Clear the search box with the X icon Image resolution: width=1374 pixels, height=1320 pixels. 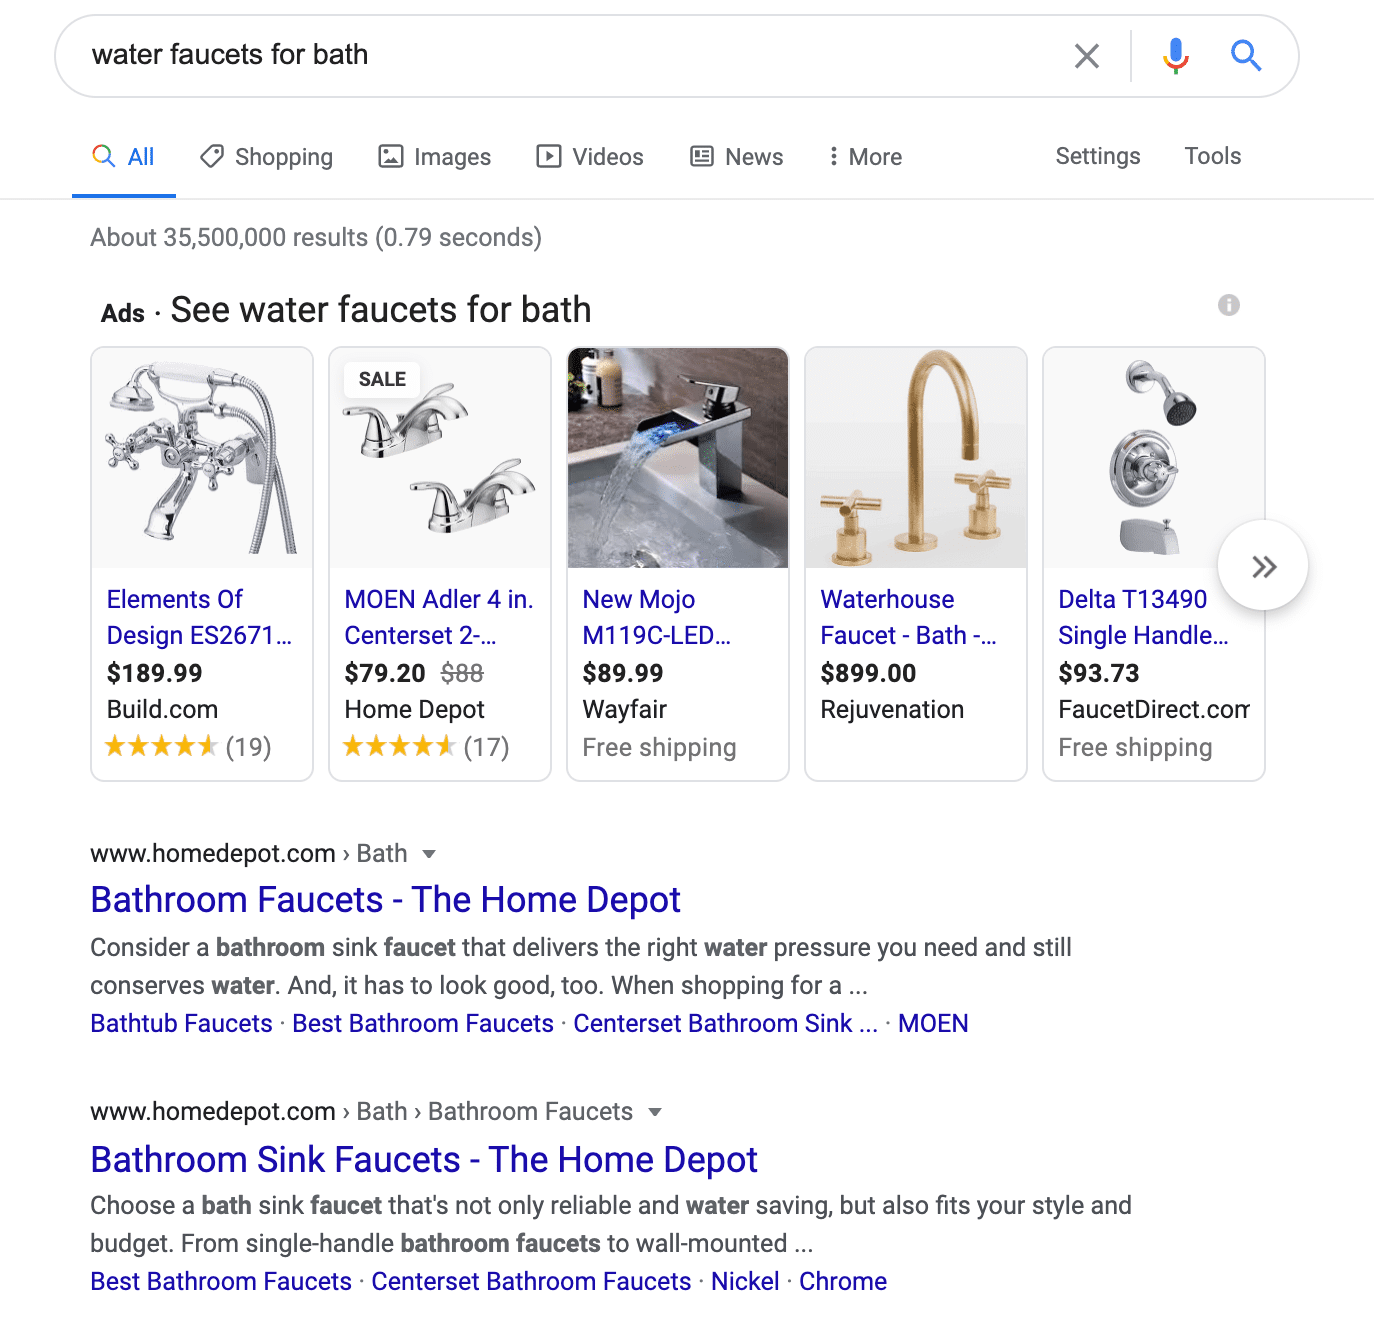tap(1086, 56)
